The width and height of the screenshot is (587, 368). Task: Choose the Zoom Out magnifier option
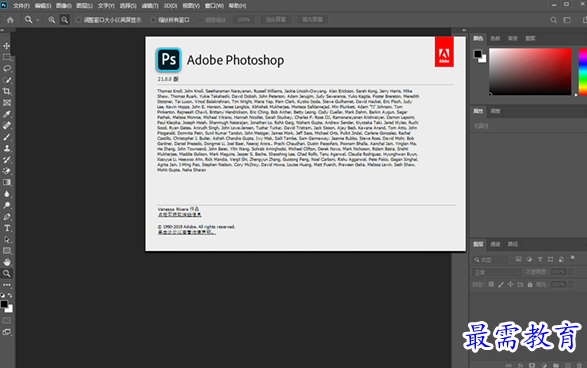pos(65,20)
